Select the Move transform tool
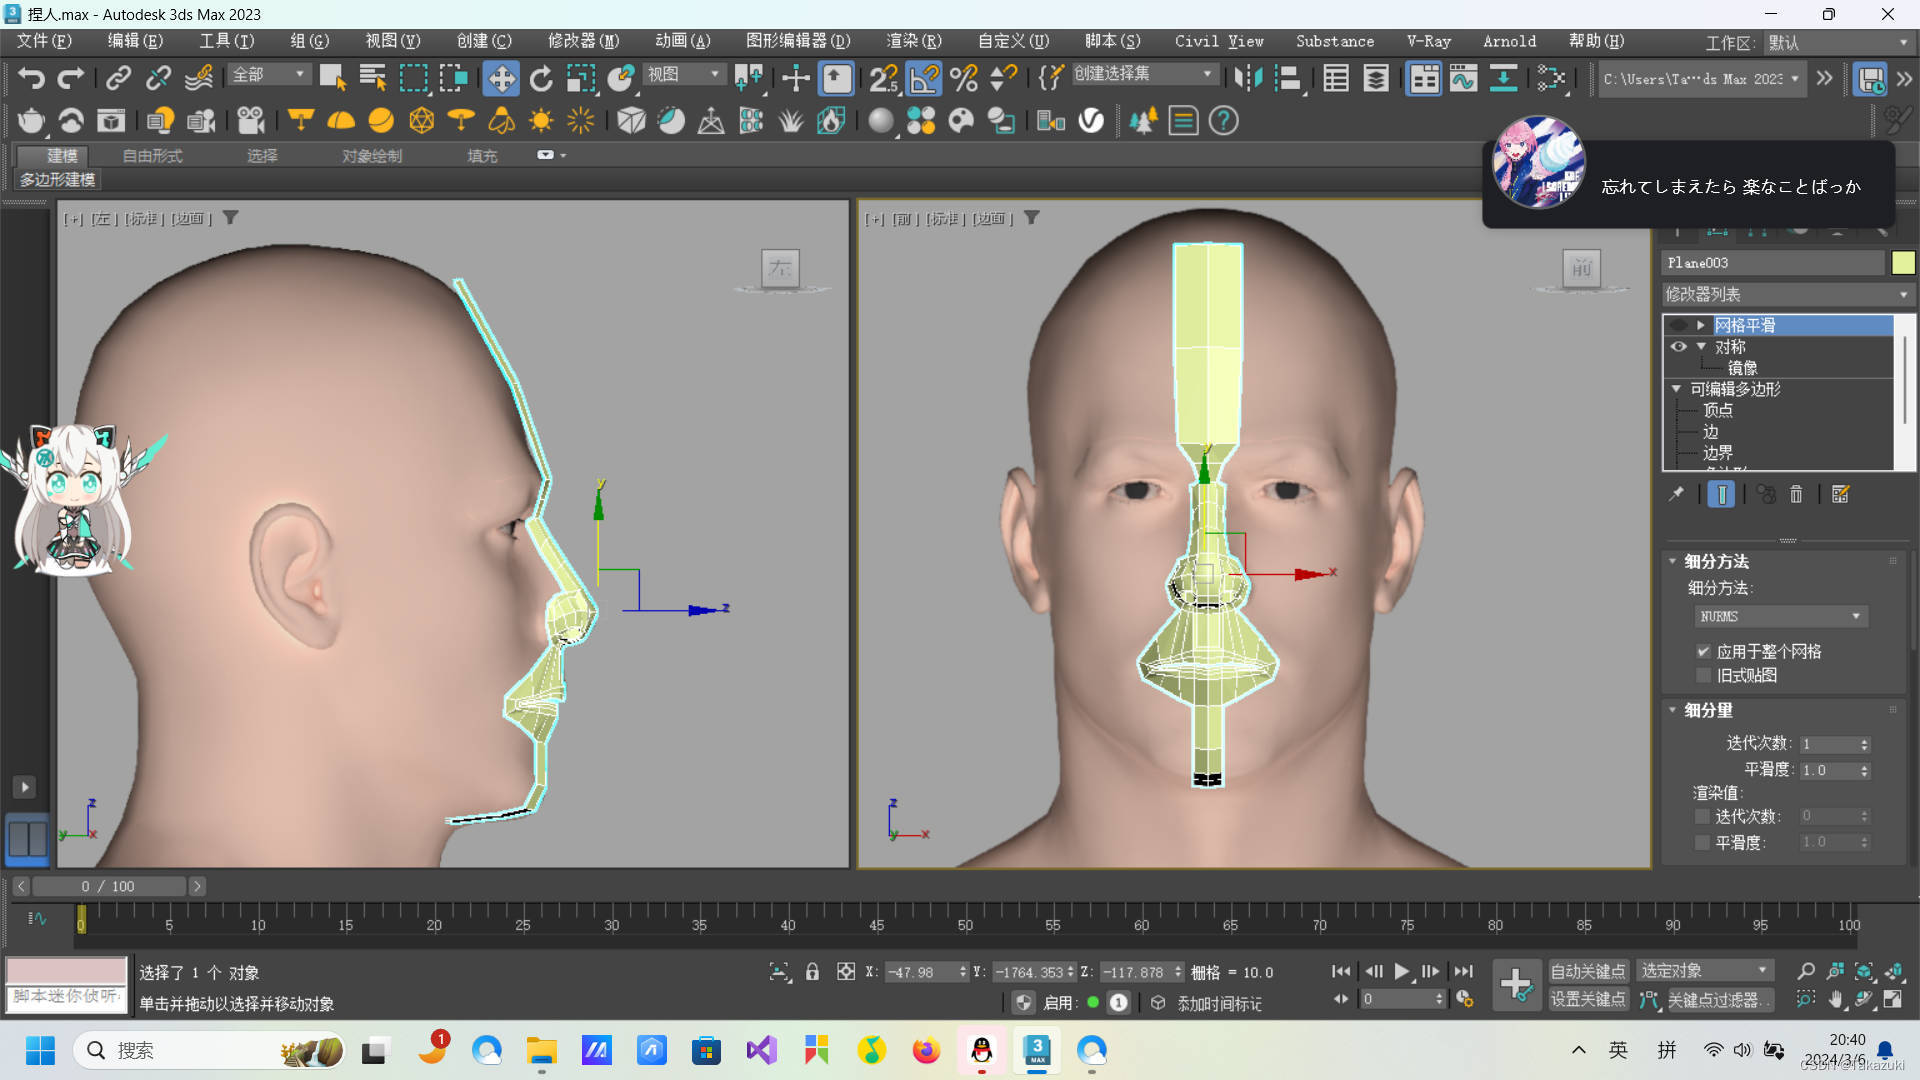Viewport: 1920px width, 1080px height. 501,78
